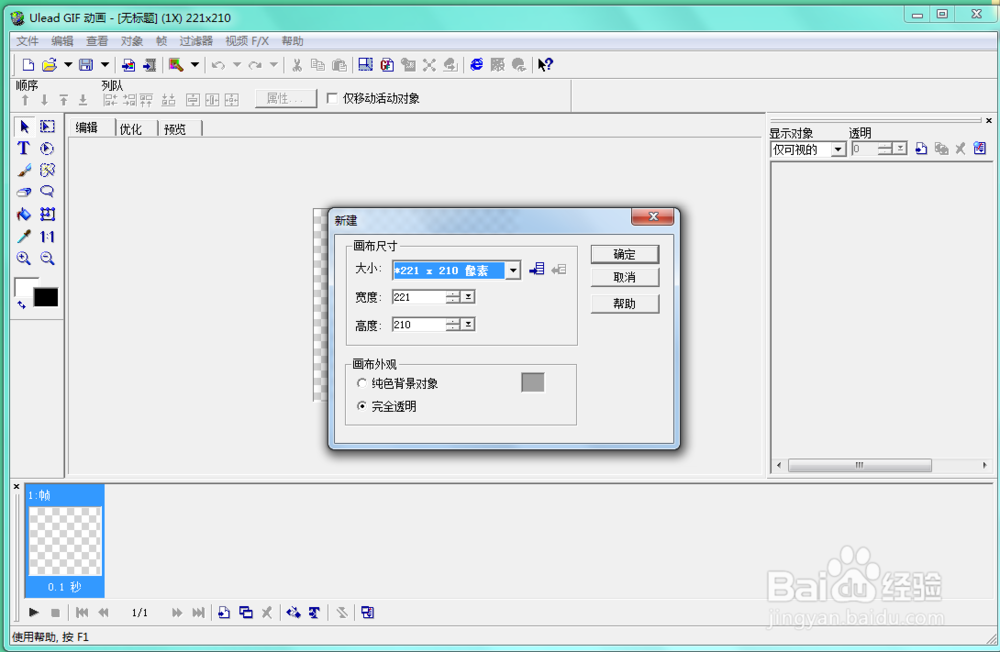Click the Play animation button
The width and height of the screenshot is (1000, 652).
point(34,612)
